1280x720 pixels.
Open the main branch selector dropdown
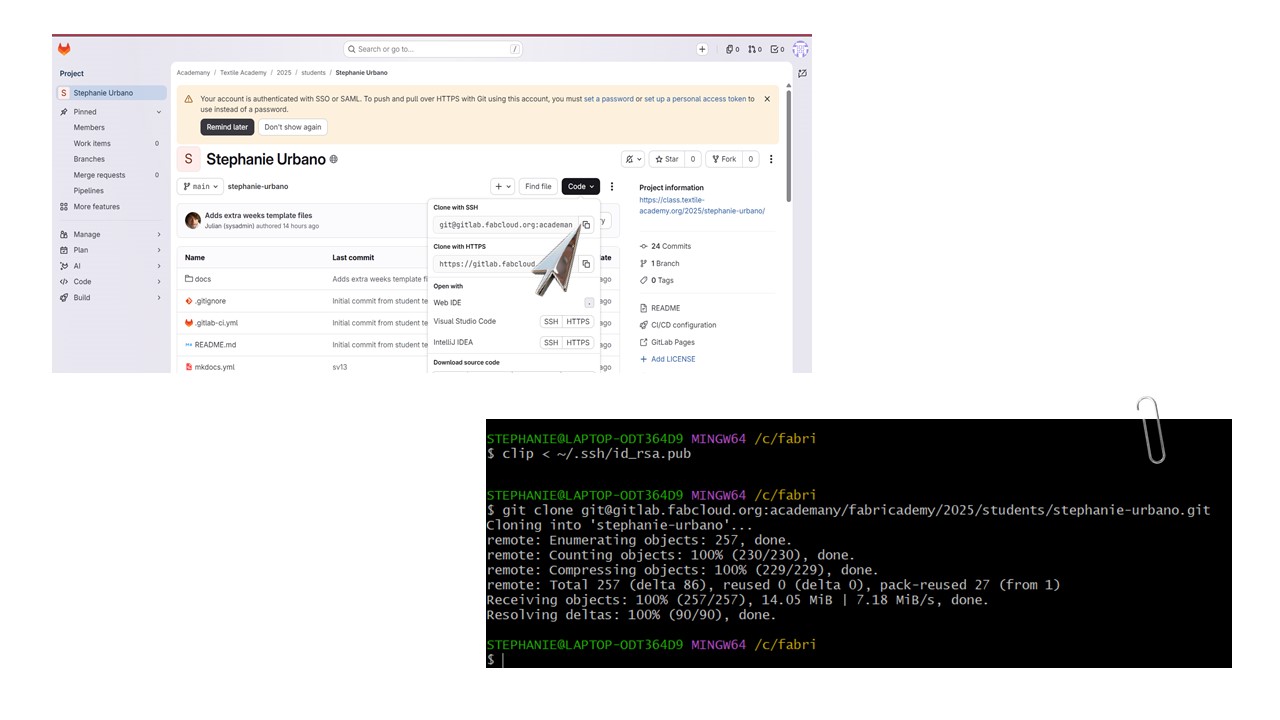point(200,186)
